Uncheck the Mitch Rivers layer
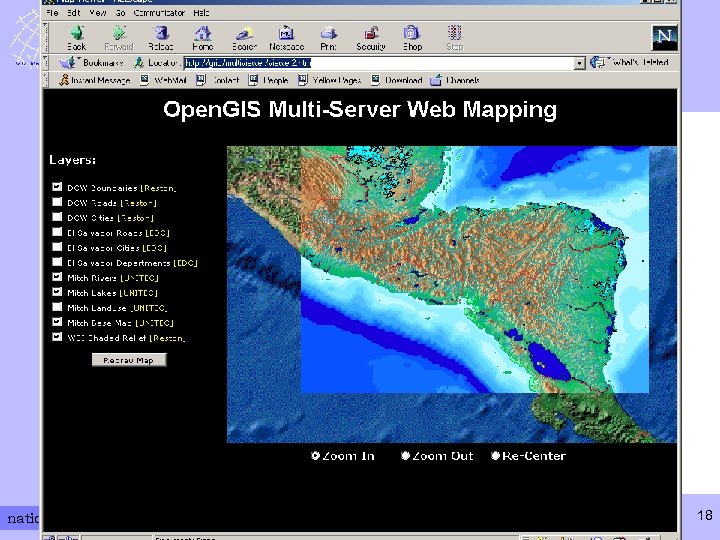The width and height of the screenshot is (720, 540). pyautogui.click(x=57, y=277)
